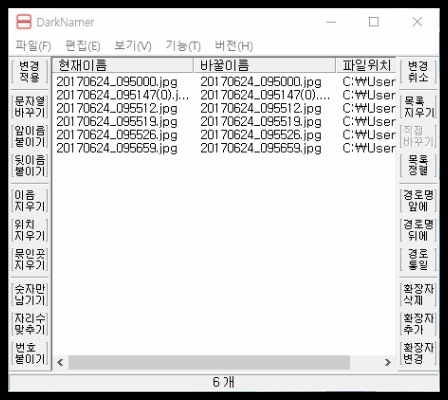Click scroll left arrow of horizontal scrollbar
The image size is (448, 400).
(x=60, y=362)
